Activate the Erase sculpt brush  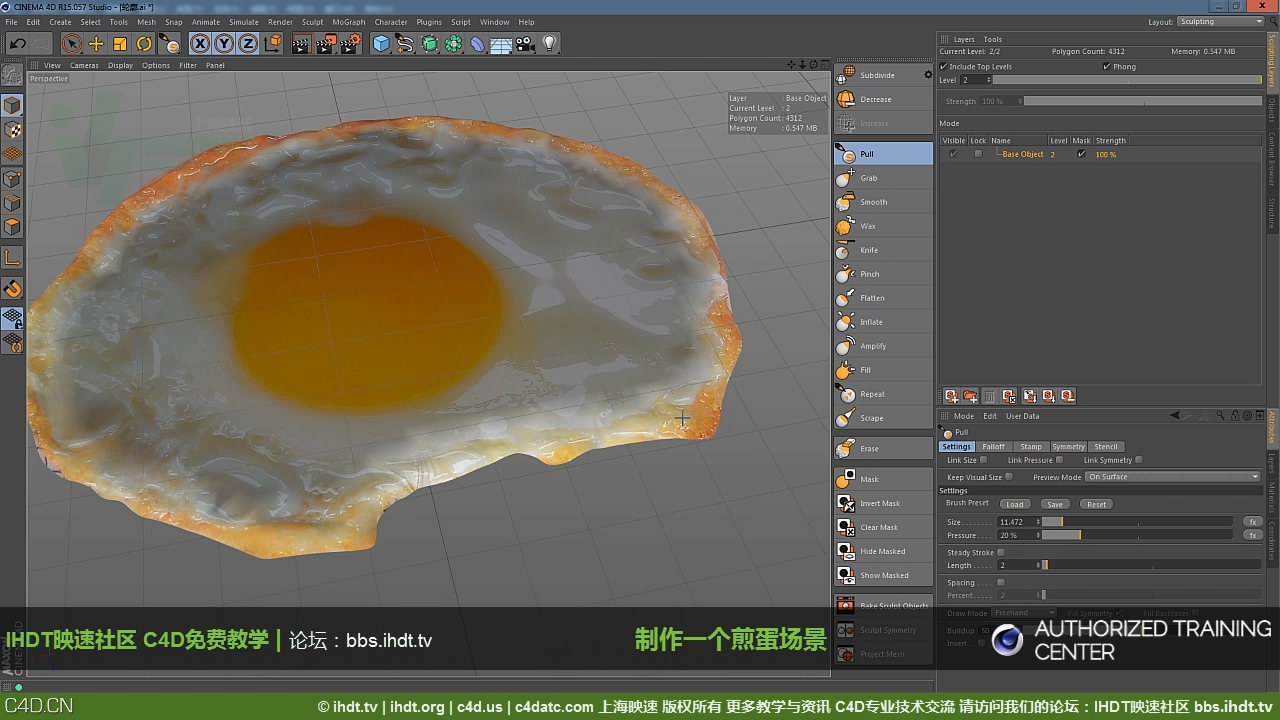coord(884,449)
